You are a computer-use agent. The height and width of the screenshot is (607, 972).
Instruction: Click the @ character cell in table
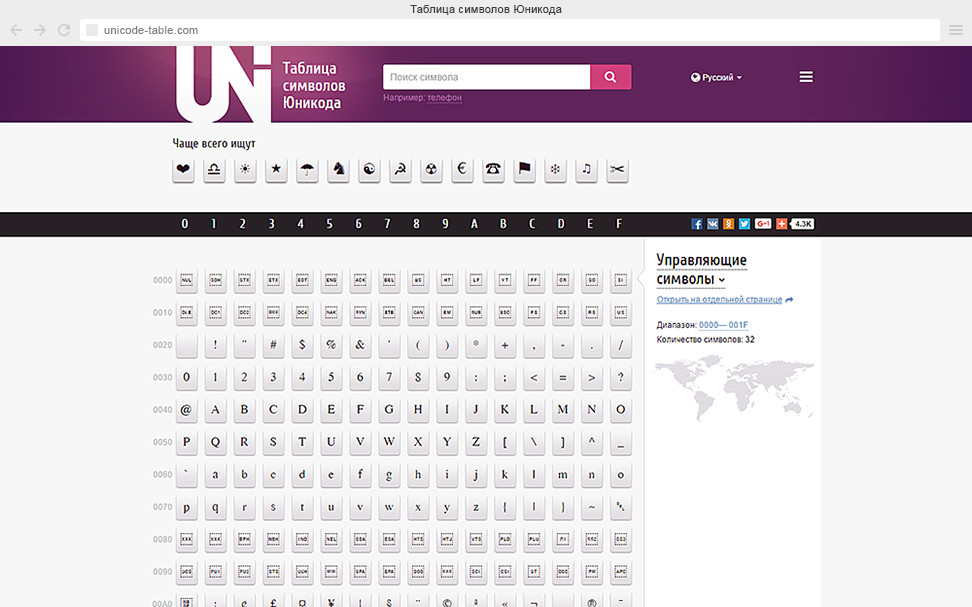coord(186,409)
